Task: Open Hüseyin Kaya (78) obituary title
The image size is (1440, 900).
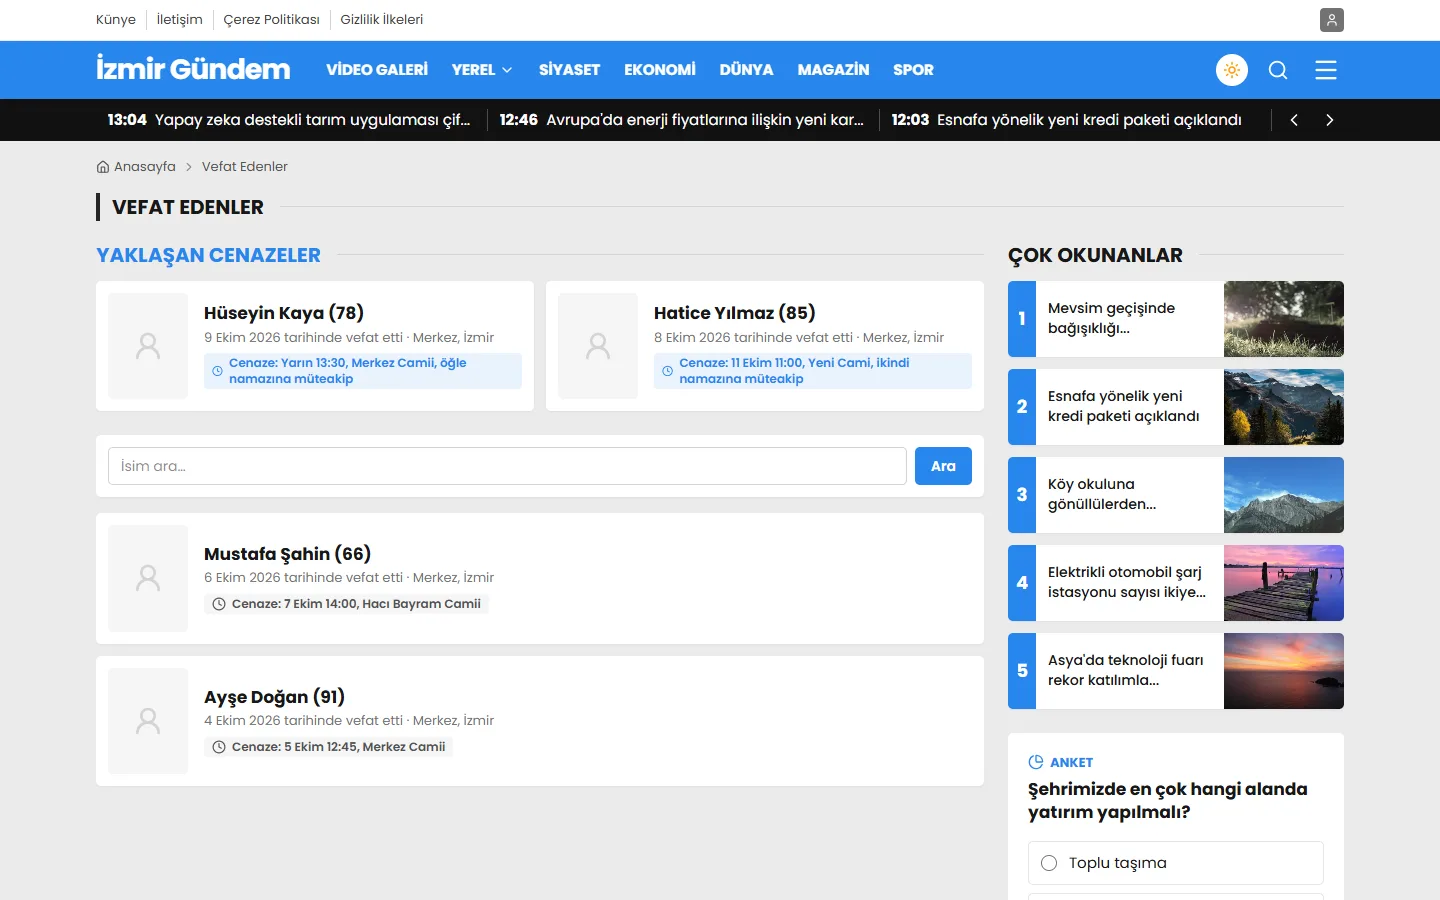Action: tap(284, 313)
